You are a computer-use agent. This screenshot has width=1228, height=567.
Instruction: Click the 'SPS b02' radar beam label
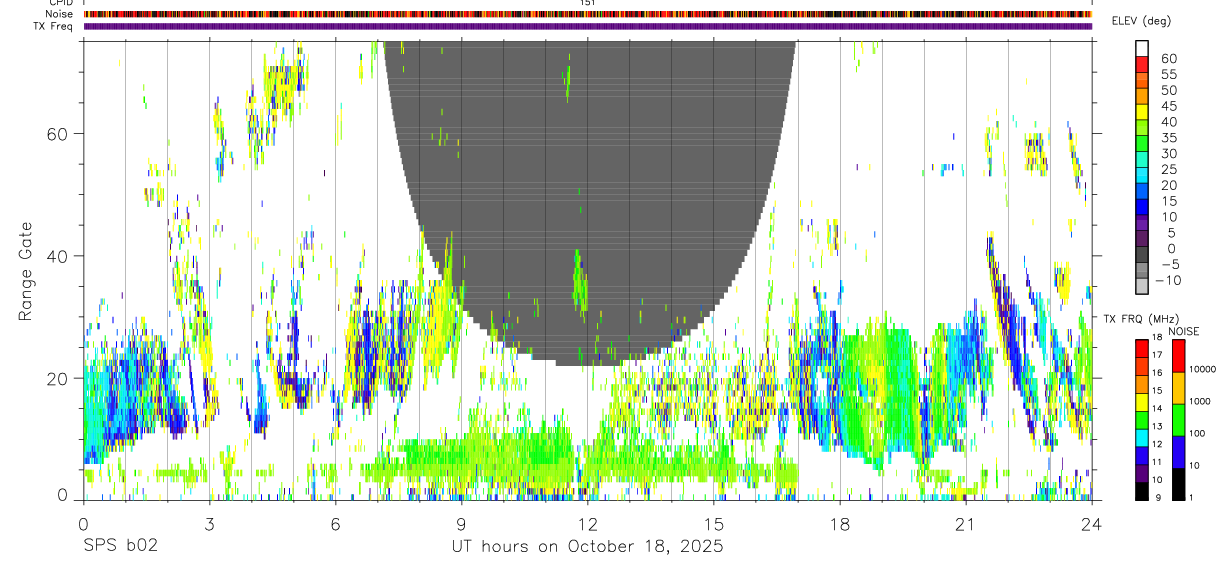click(x=120, y=546)
